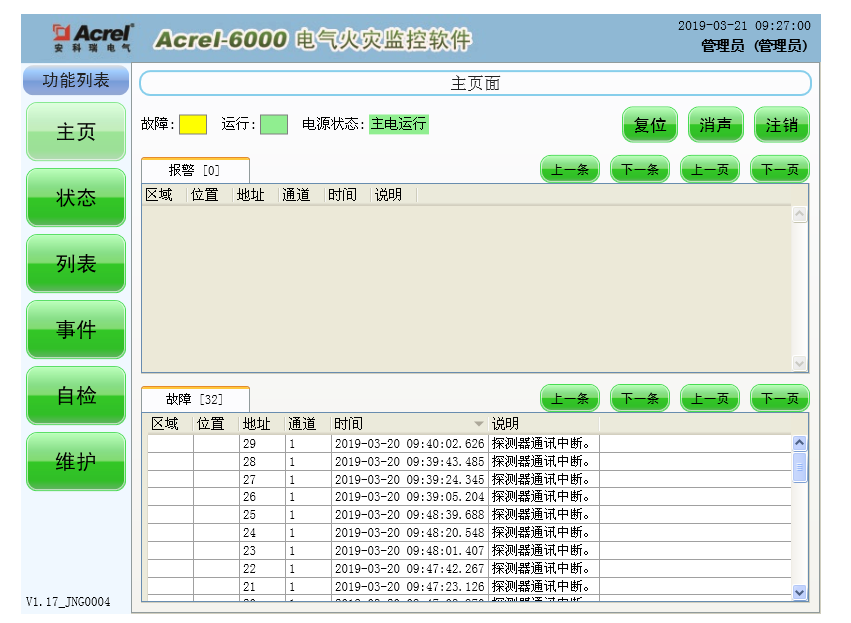851x623 pixels.
Task: Open the 列表 list page
Action: tap(76, 264)
